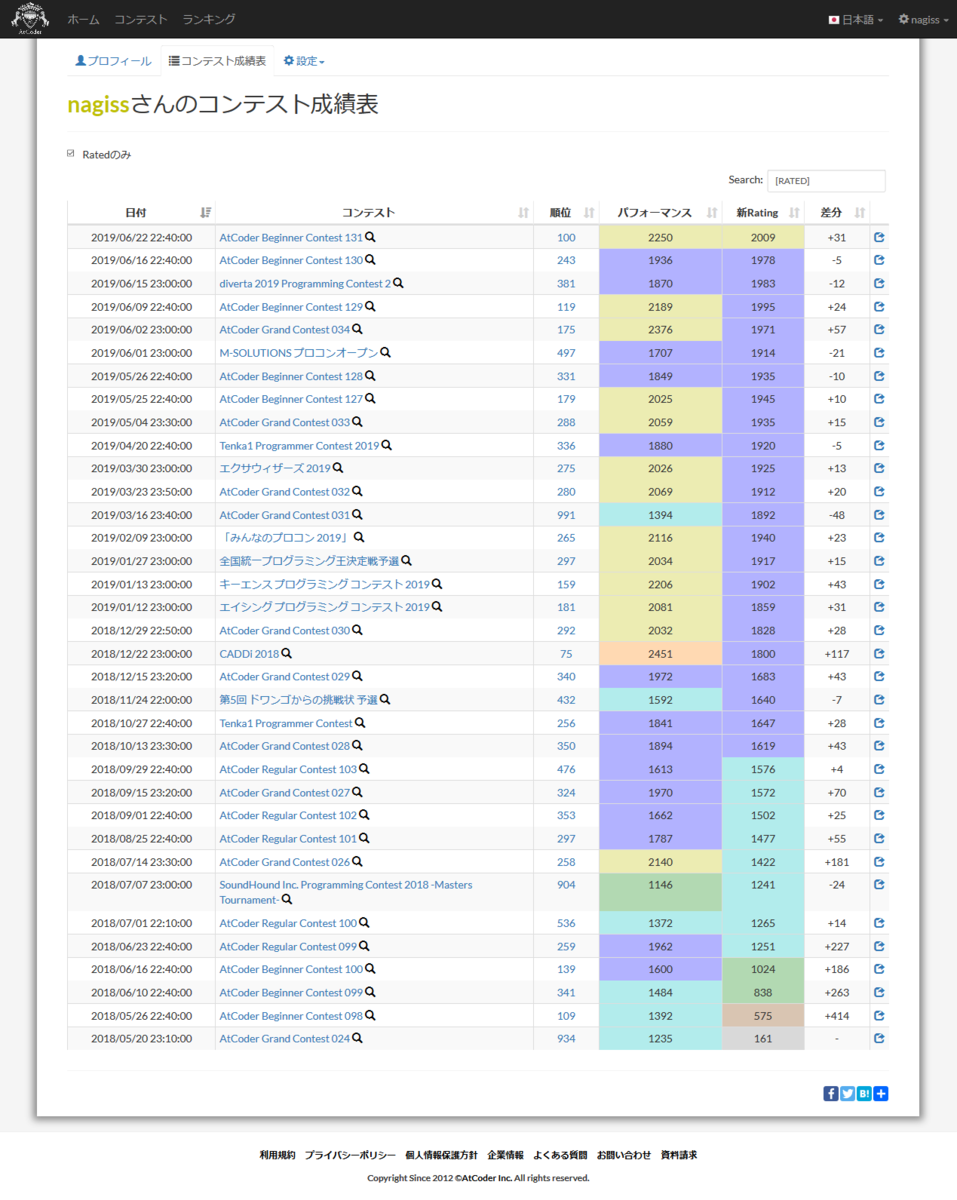This screenshot has height=1200, width=957.
Task: Click the AtCoder logo in the navbar
Action: (x=30, y=19)
